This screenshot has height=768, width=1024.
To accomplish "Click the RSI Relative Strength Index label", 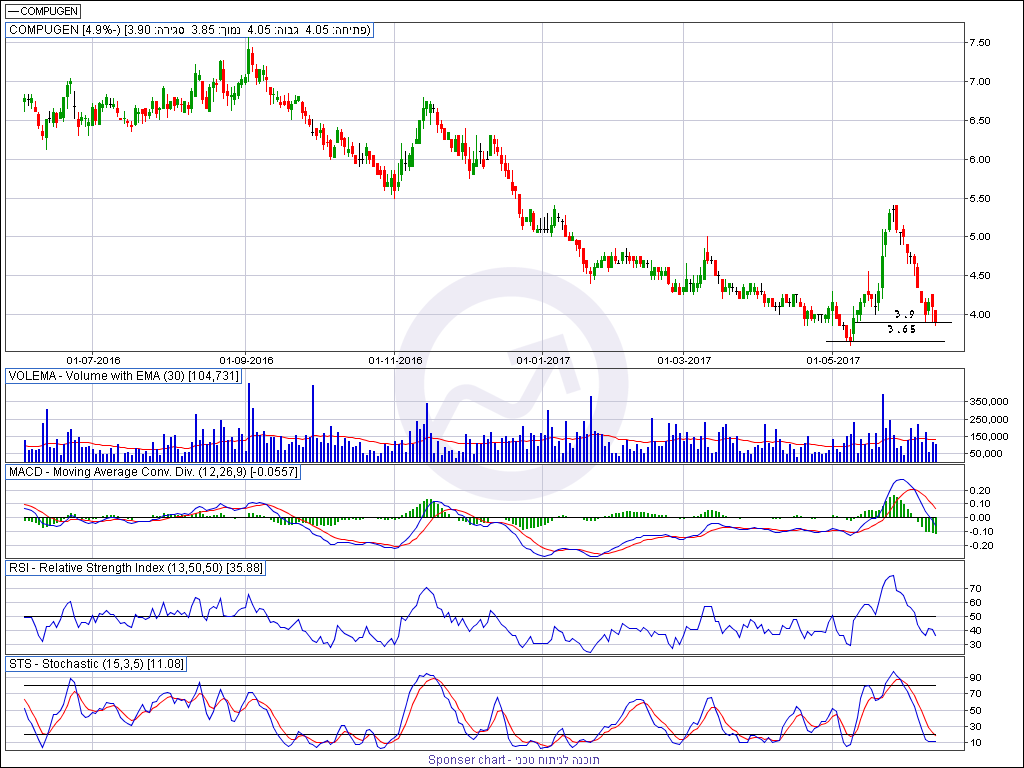I will pos(136,568).
